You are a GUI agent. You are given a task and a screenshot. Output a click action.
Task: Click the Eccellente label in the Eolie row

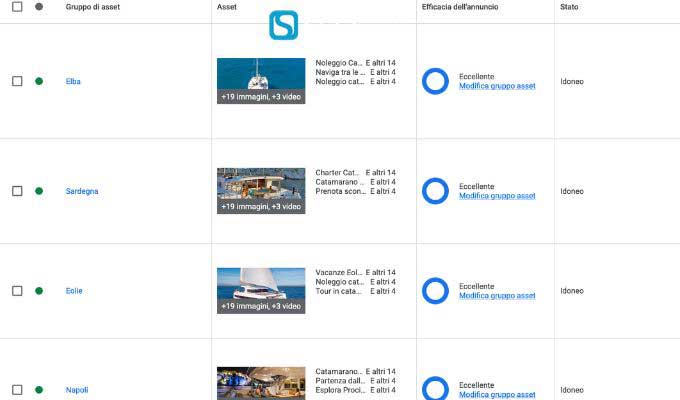click(x=477, y=286)
